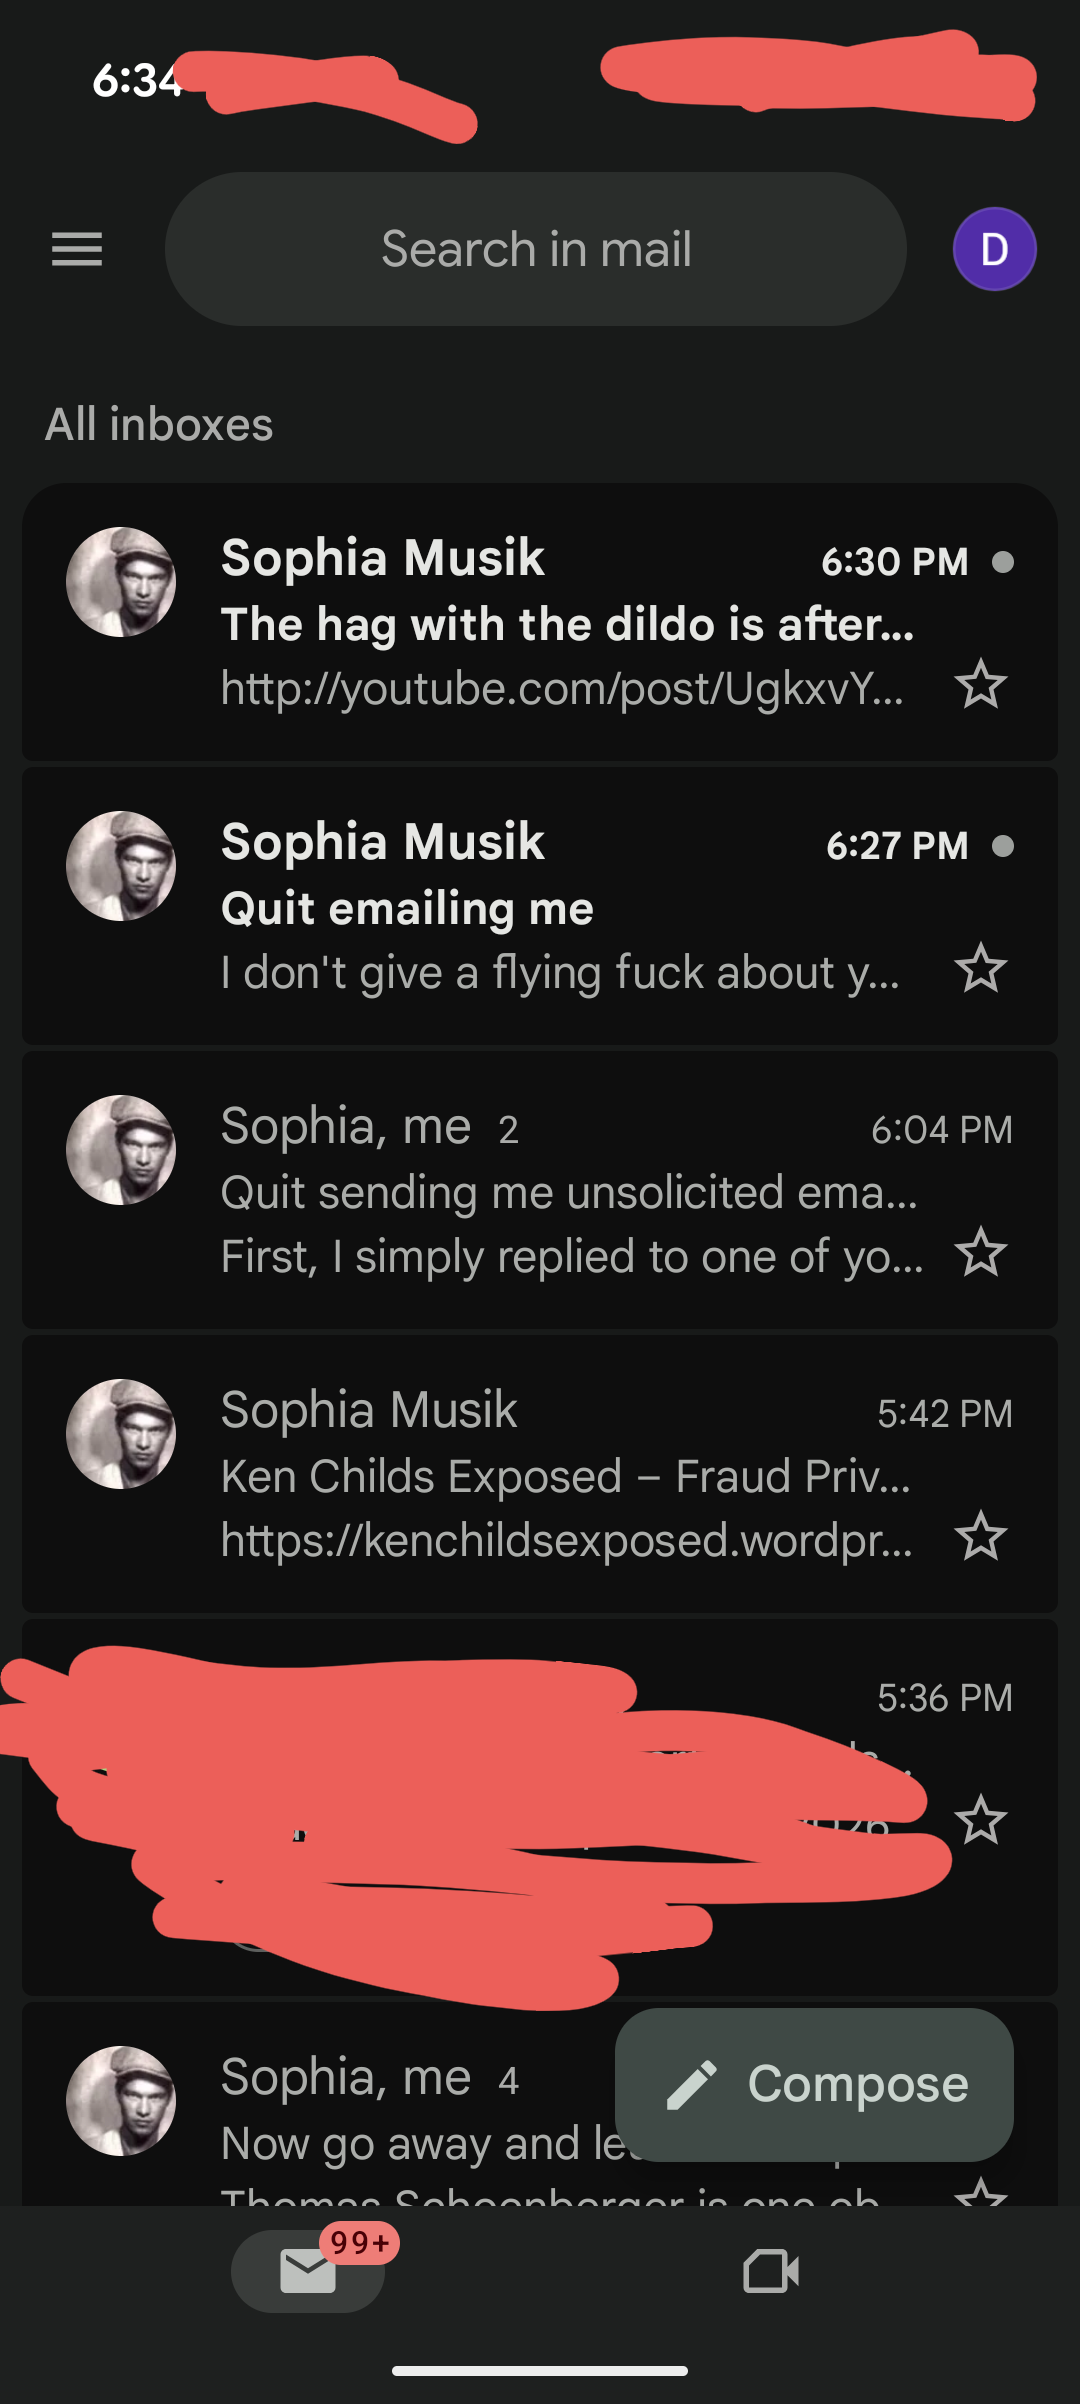Image resolution: width=1080 pixels, height=2404 pixels.
Task: Open Quit sending me unsolicited email thread
Action: (568, 1192)
